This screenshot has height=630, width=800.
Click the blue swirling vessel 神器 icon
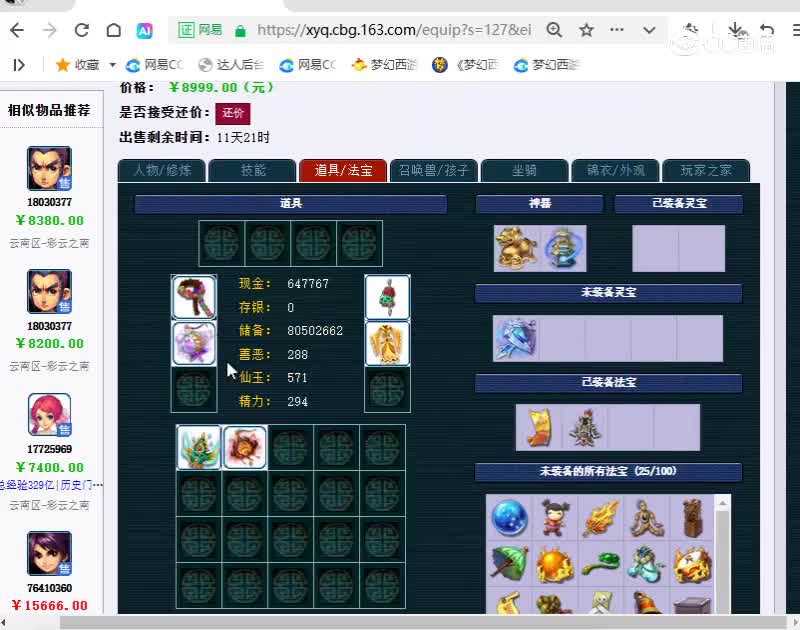tap(564, 248)
